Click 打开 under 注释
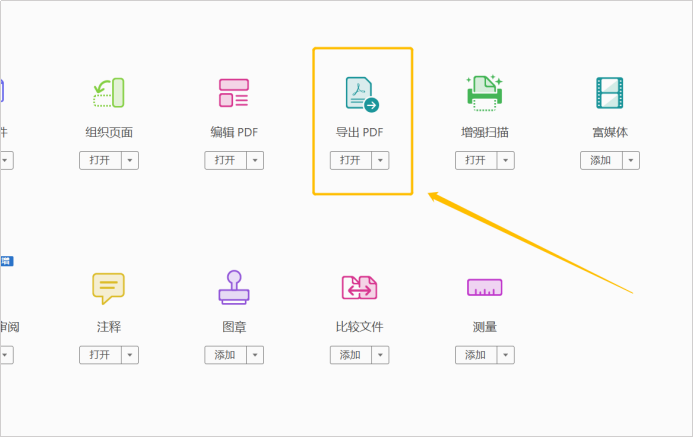 (100, 355)
